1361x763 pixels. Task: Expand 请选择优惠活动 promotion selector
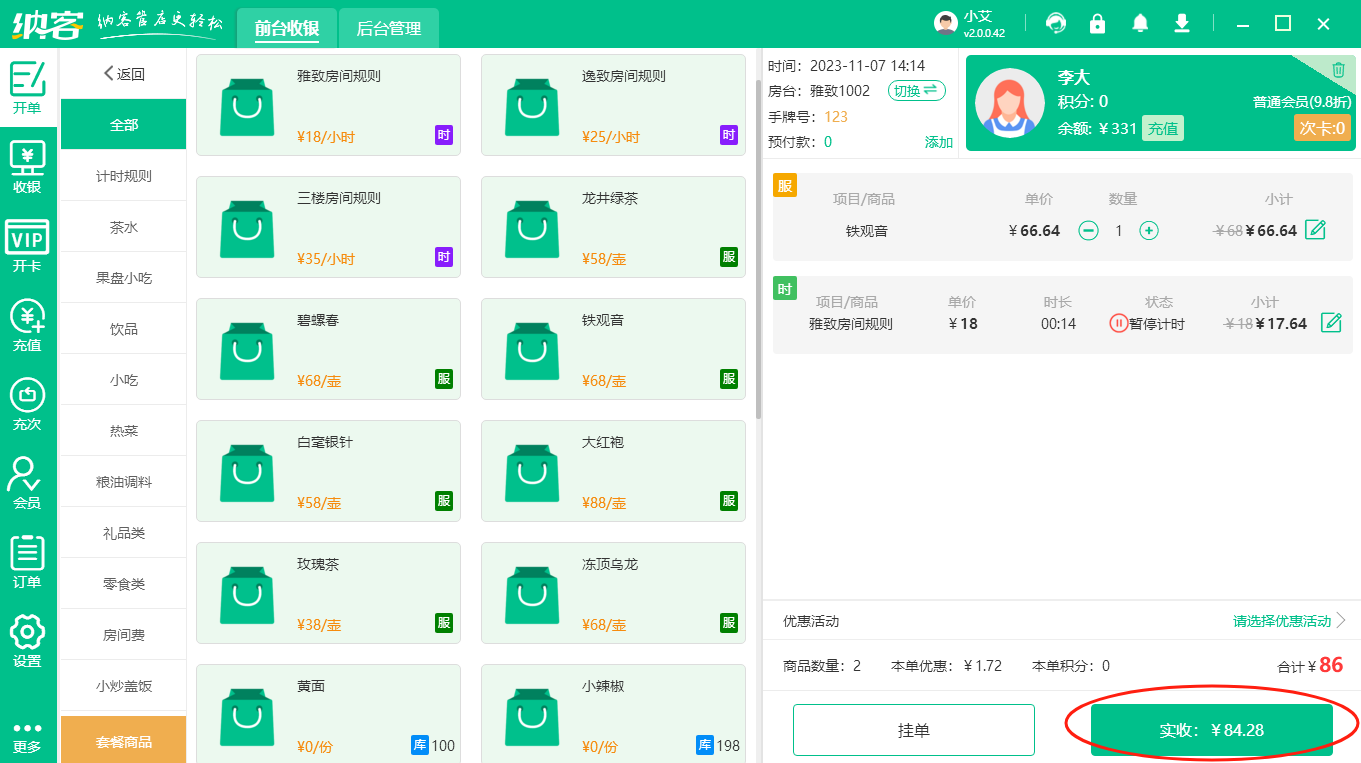point(1289,621)
